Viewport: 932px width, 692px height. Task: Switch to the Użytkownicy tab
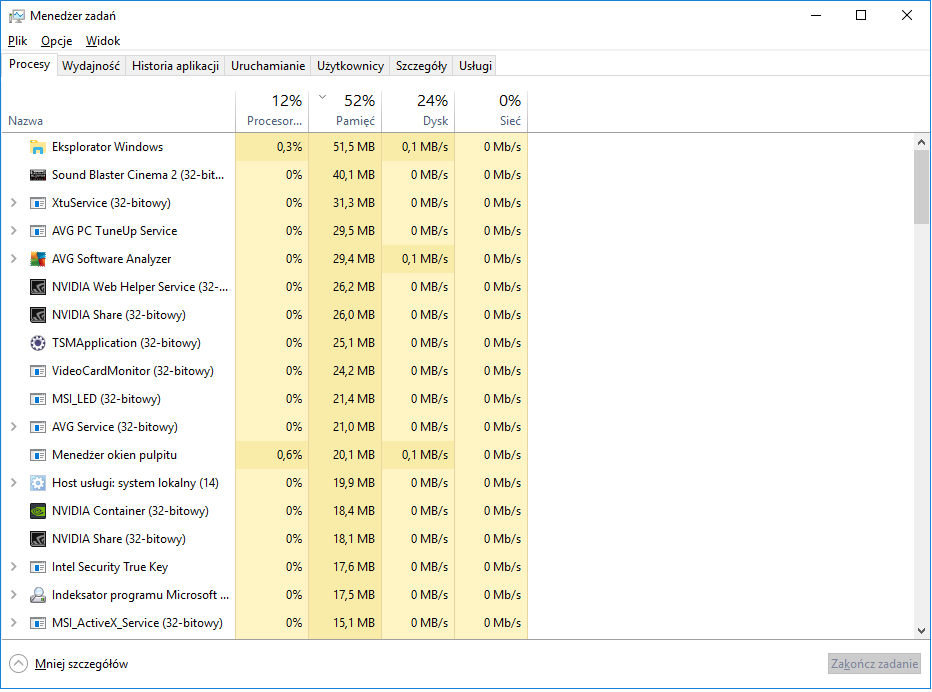click(x=350, y=66)
